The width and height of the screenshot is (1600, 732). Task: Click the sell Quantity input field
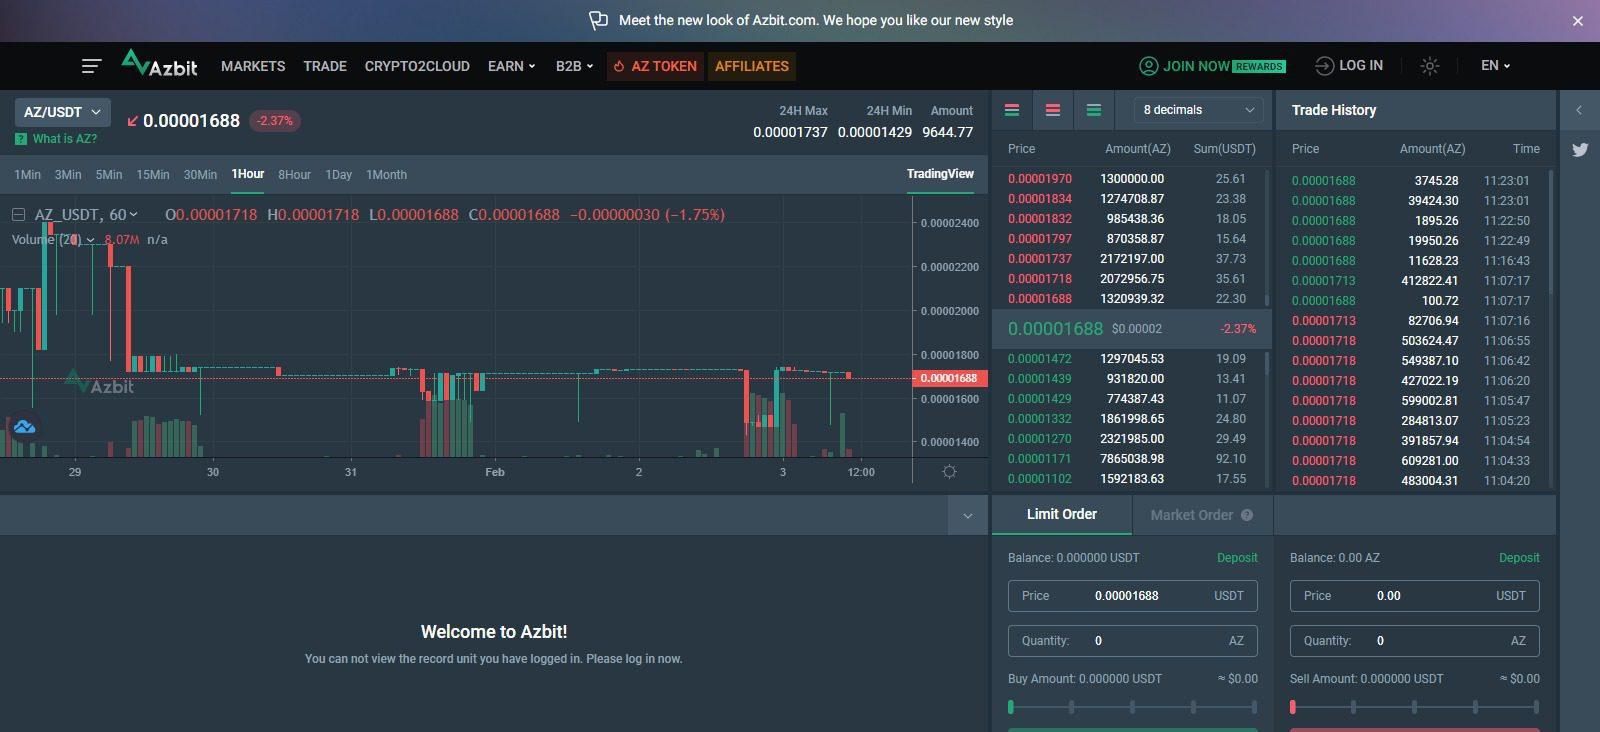pyautogui.click(x=1415, y=641)
